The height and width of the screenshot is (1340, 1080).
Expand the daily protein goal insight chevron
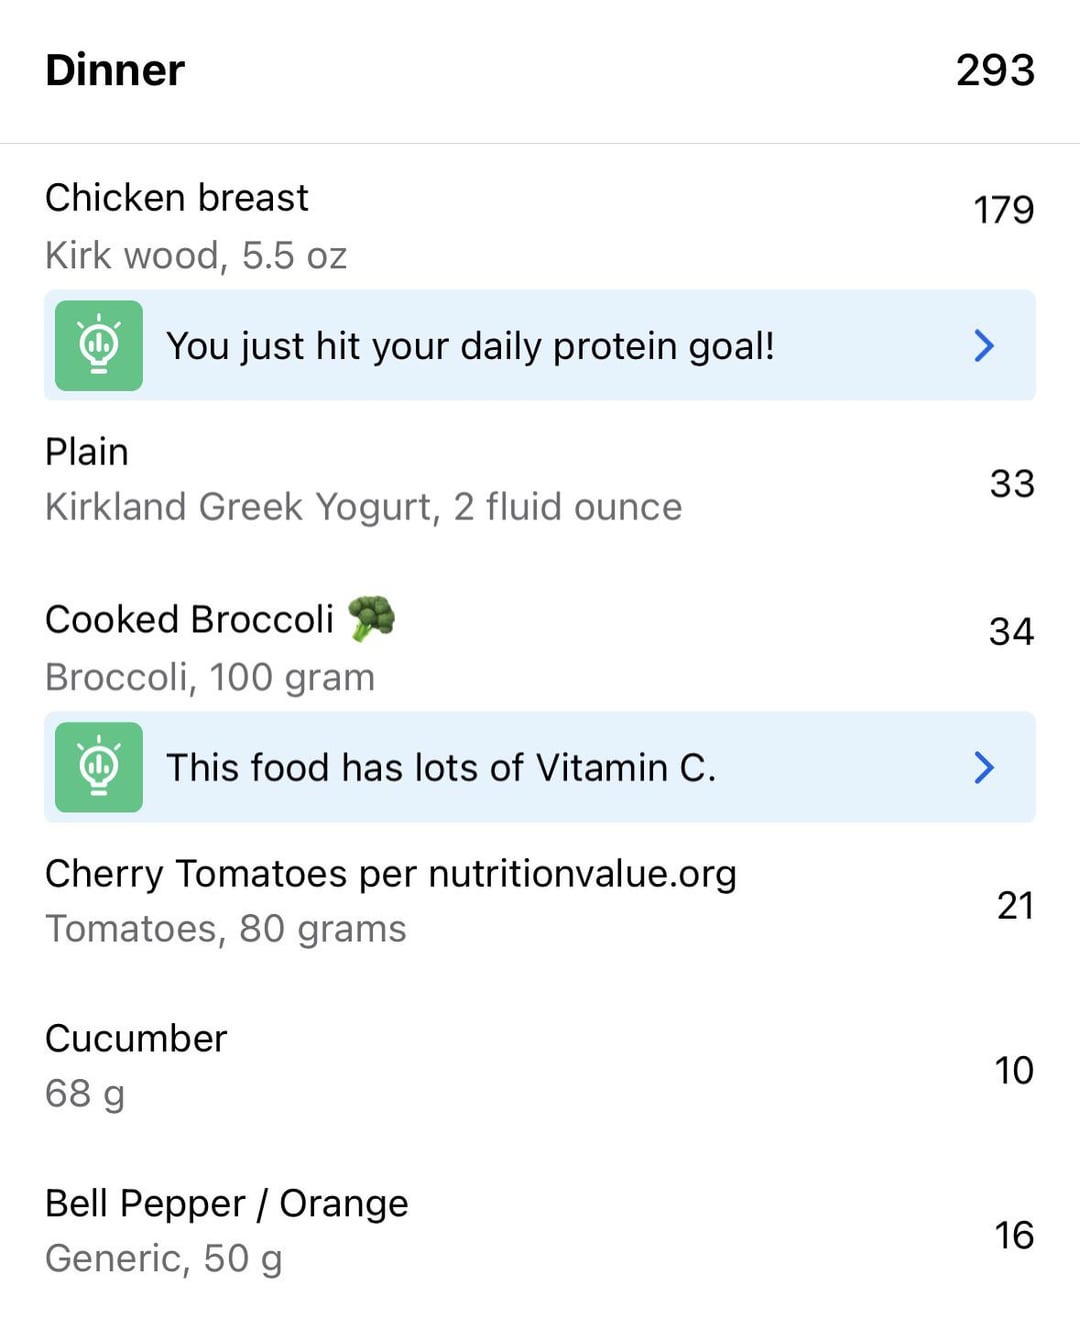(x=984, y=346)
